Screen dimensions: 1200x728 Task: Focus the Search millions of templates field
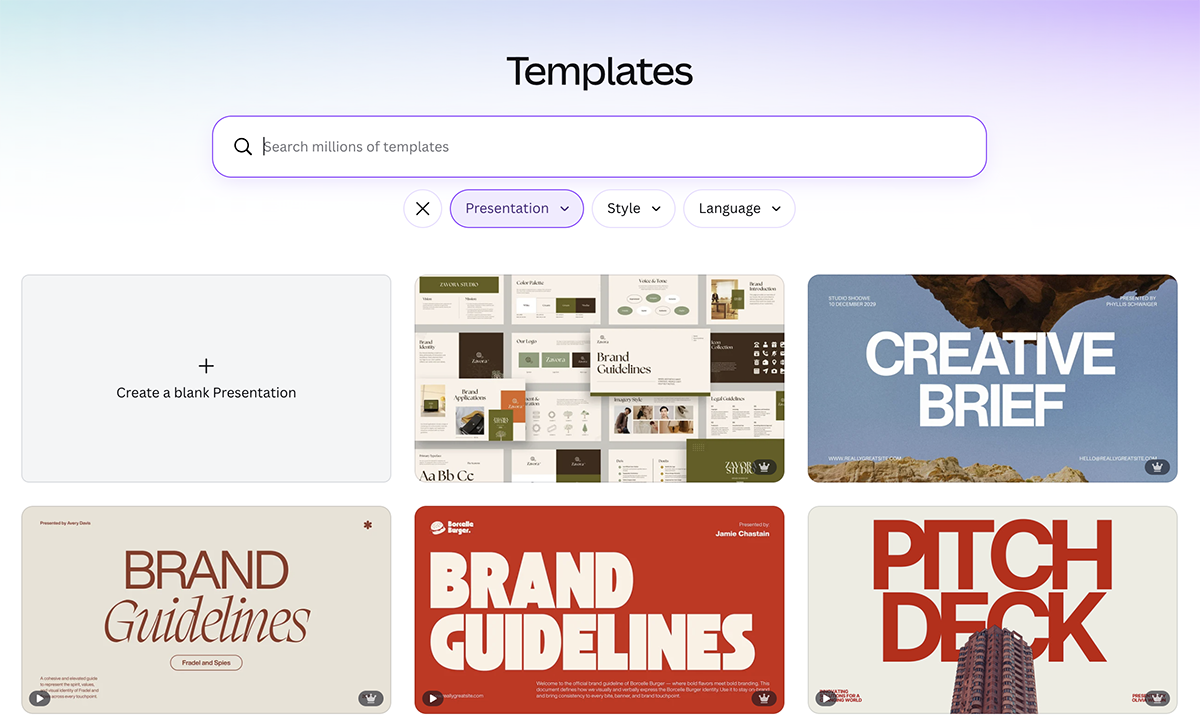point(599,147)
